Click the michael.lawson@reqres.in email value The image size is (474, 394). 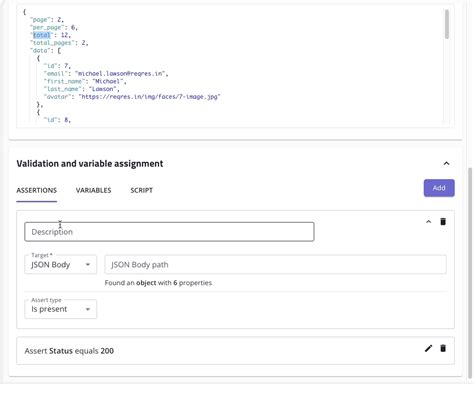[x=121, y=73]
